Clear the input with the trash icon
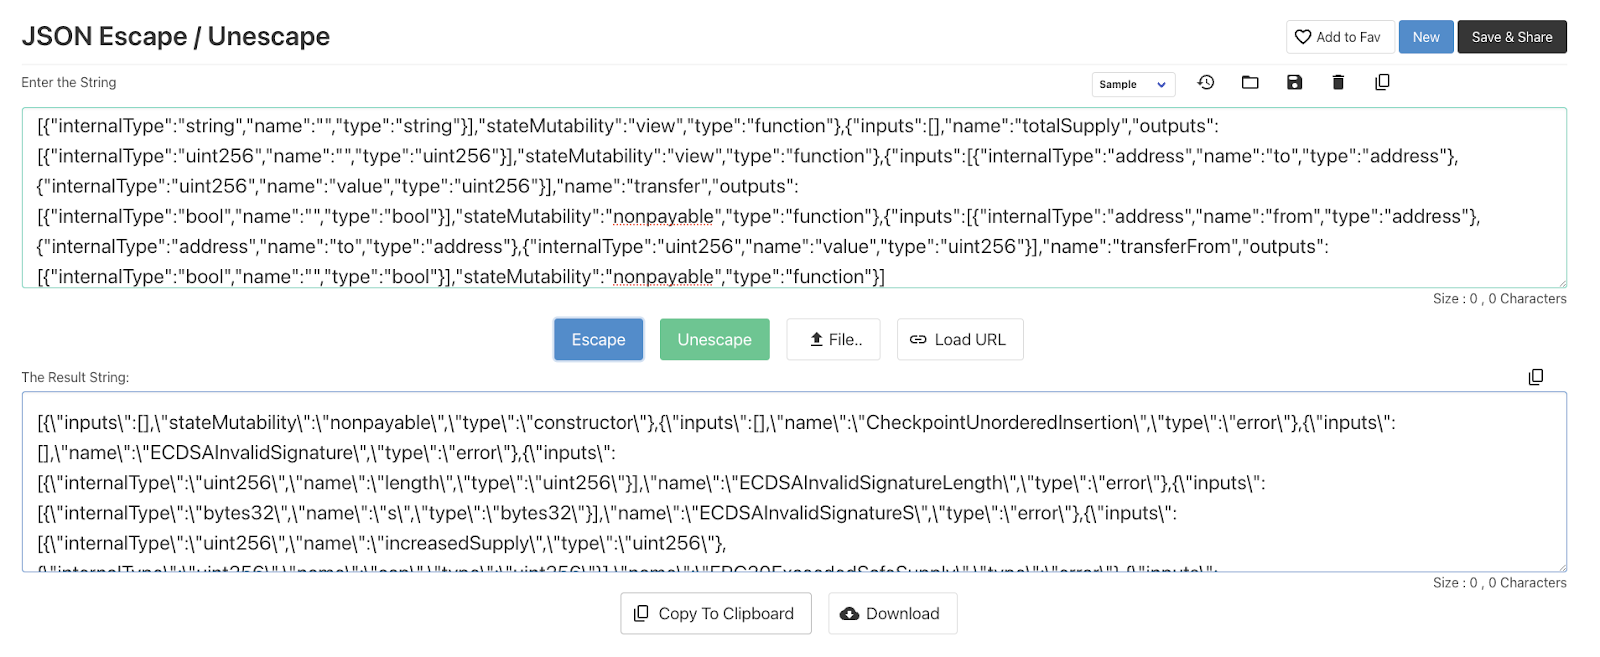 pyautogui.click(x=1338, y=82)
